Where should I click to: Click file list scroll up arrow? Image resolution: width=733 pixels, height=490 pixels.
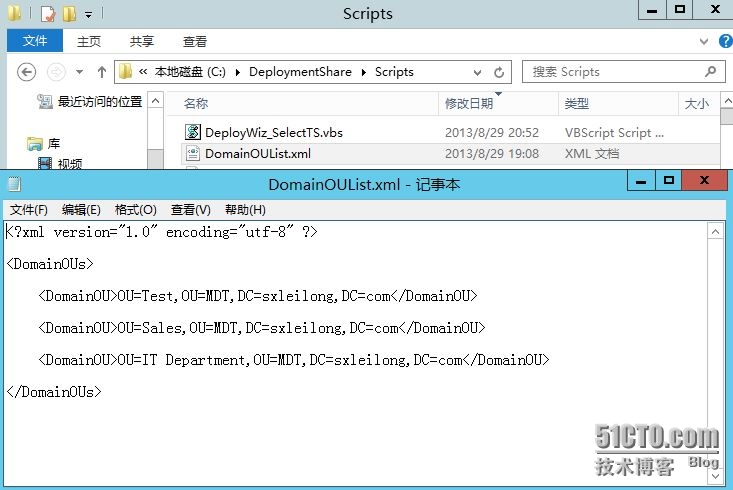coord(727,100)
